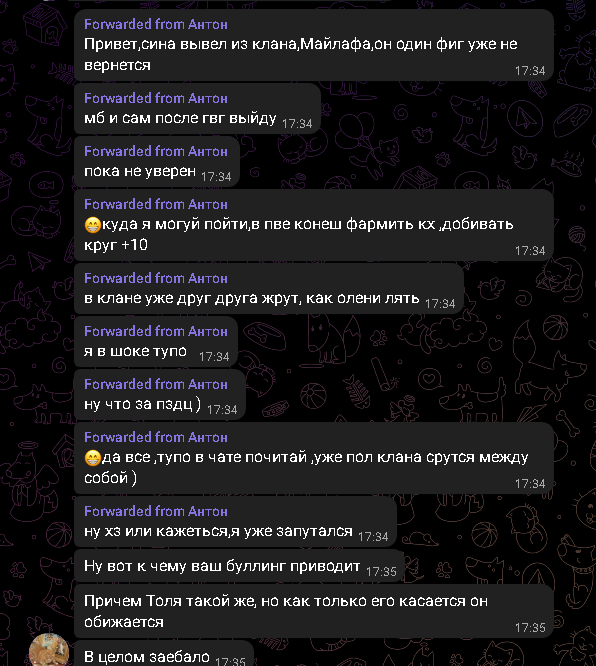Open 'Forwarded from Антон' link above 'куда я могуй'
This screenshot has width=596, height=666.
pyautogui.click(x=155, y=204)
